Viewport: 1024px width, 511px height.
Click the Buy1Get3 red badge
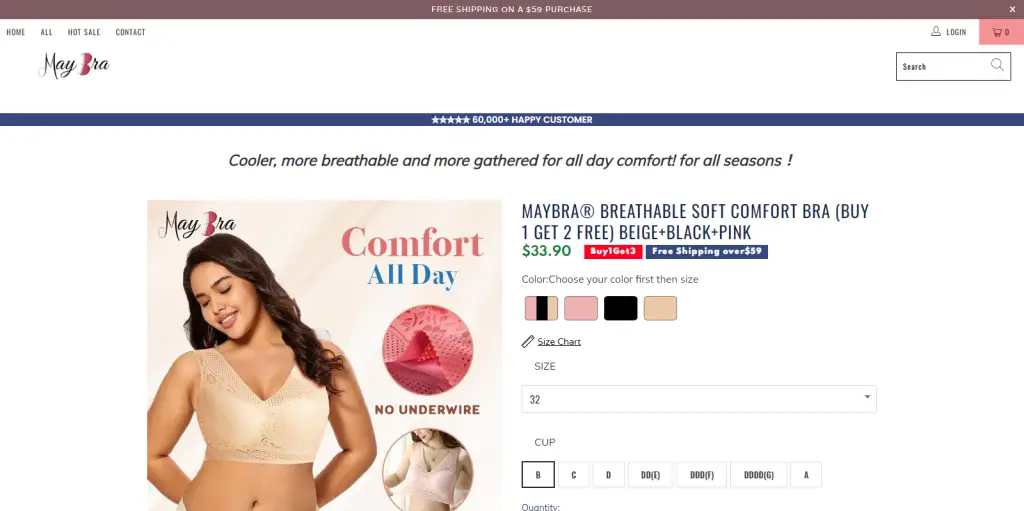[613, 252]
